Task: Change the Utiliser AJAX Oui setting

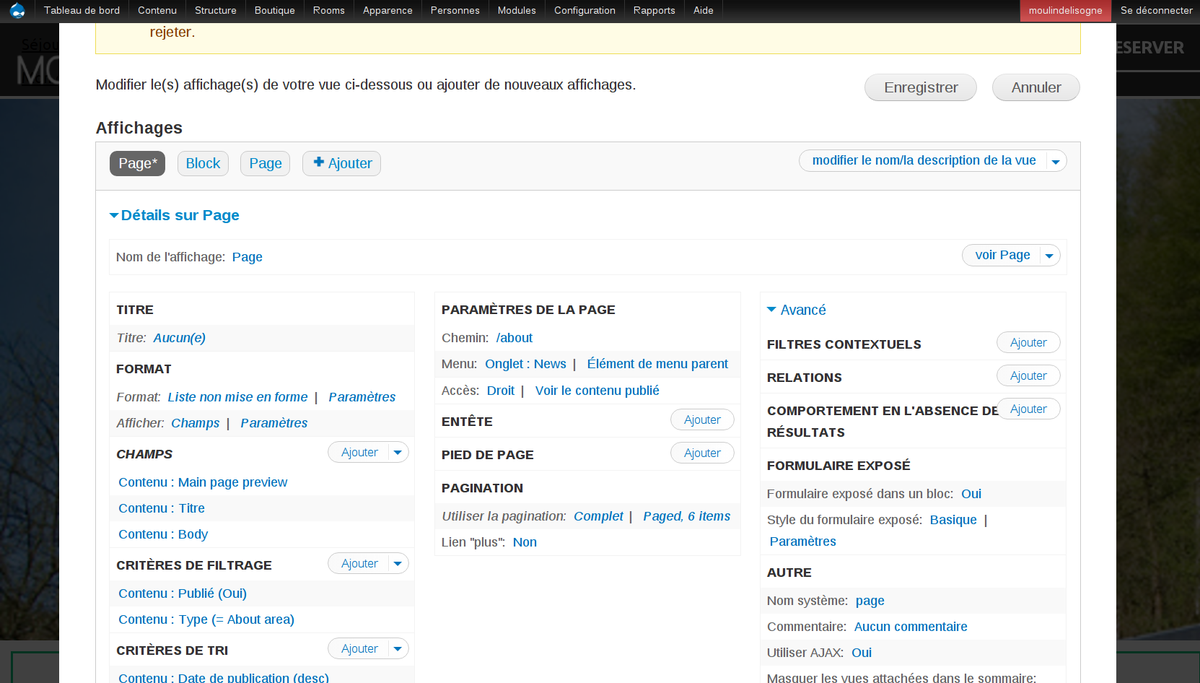Action: [861, 653]
